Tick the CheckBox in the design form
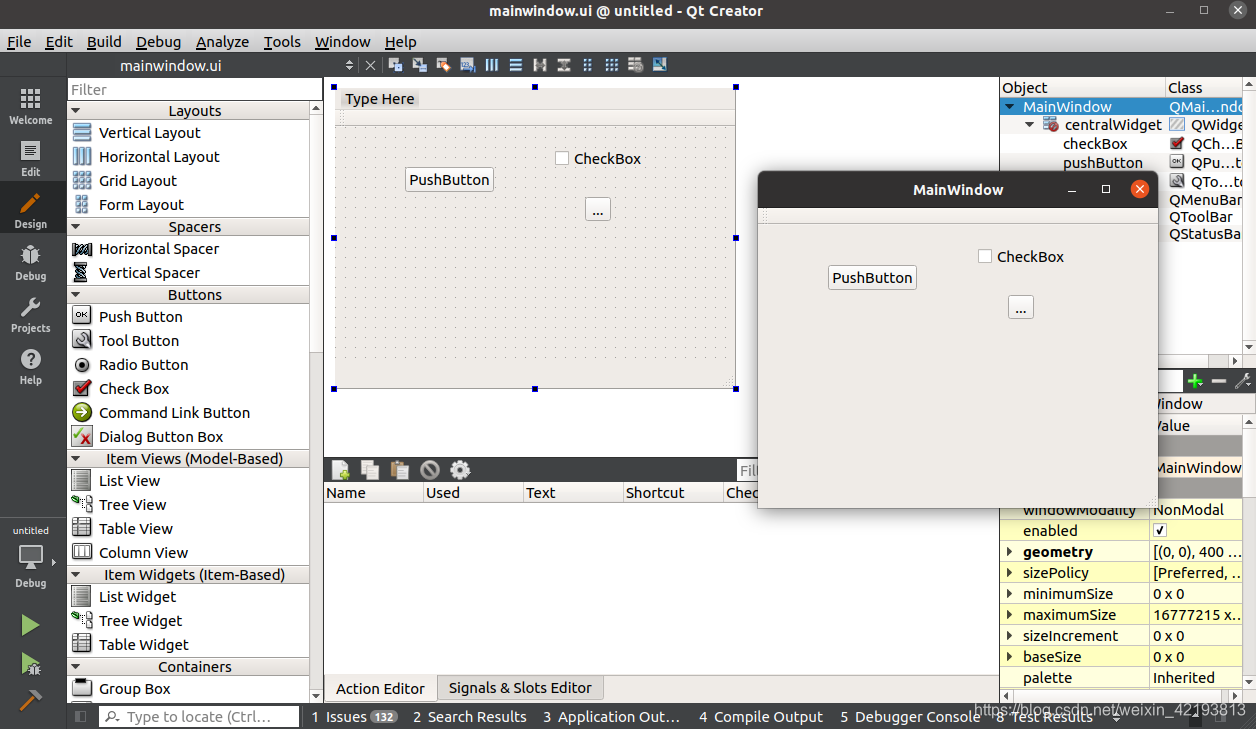 562,158
